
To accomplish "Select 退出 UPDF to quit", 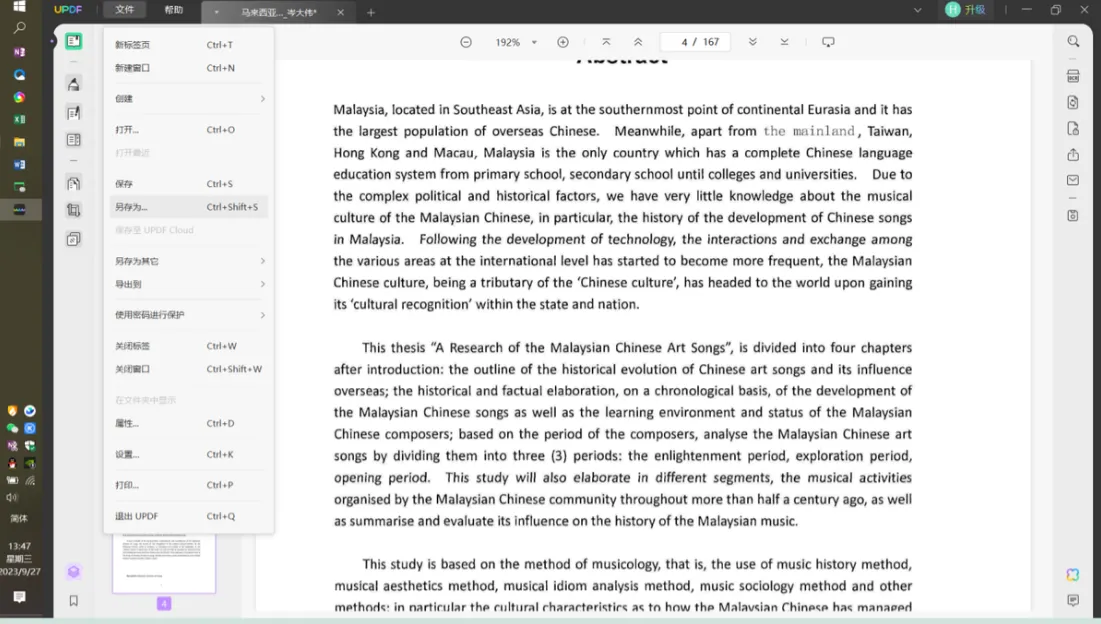I will 190,516.
